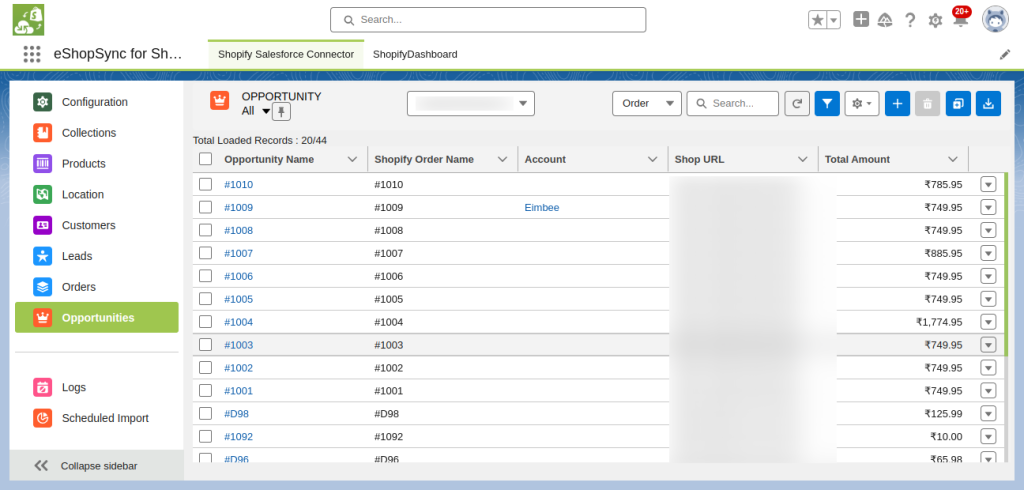1024x490 pixels.
Task: Click the Shopify app logo
Action: pos(28,20)
